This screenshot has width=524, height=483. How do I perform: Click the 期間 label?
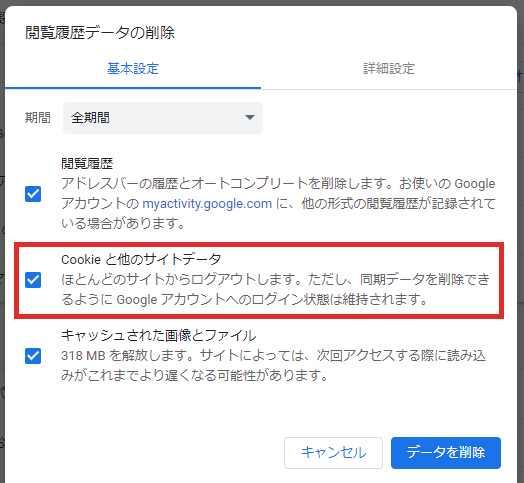(x=38, y=118)
